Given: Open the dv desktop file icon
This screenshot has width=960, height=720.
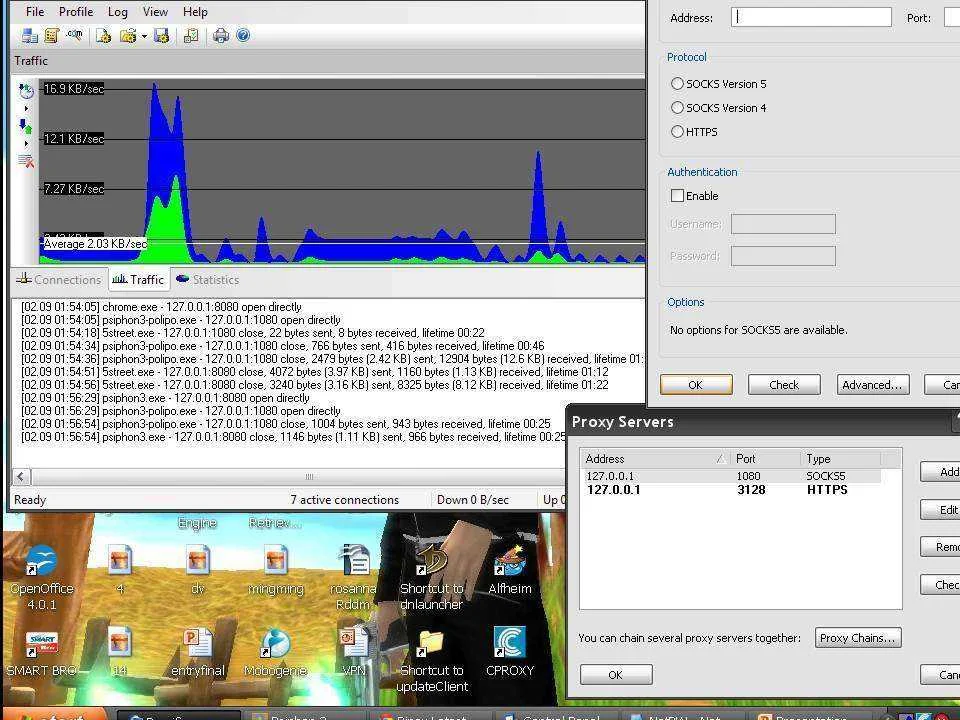Looking at the screenshot, I should point(198,560).
